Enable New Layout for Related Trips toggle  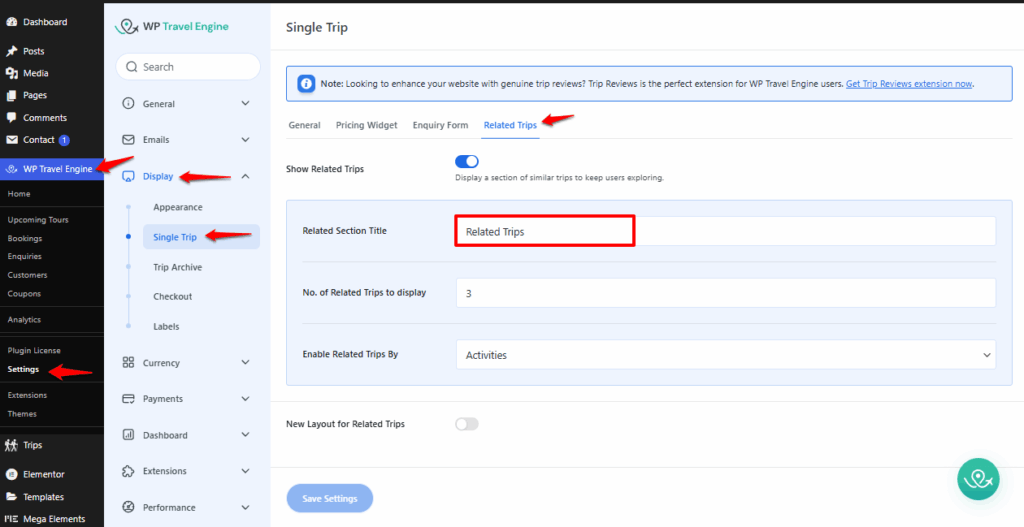point(466,424)
